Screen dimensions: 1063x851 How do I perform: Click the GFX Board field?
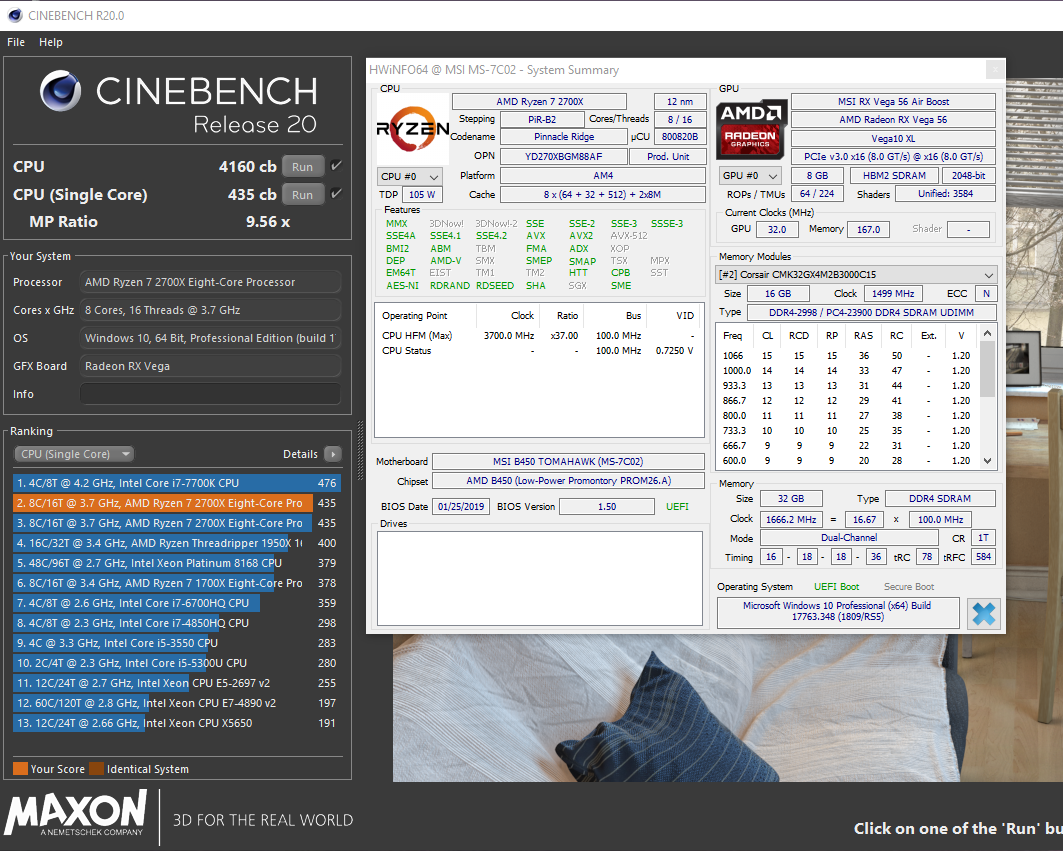tap(210, 366)
